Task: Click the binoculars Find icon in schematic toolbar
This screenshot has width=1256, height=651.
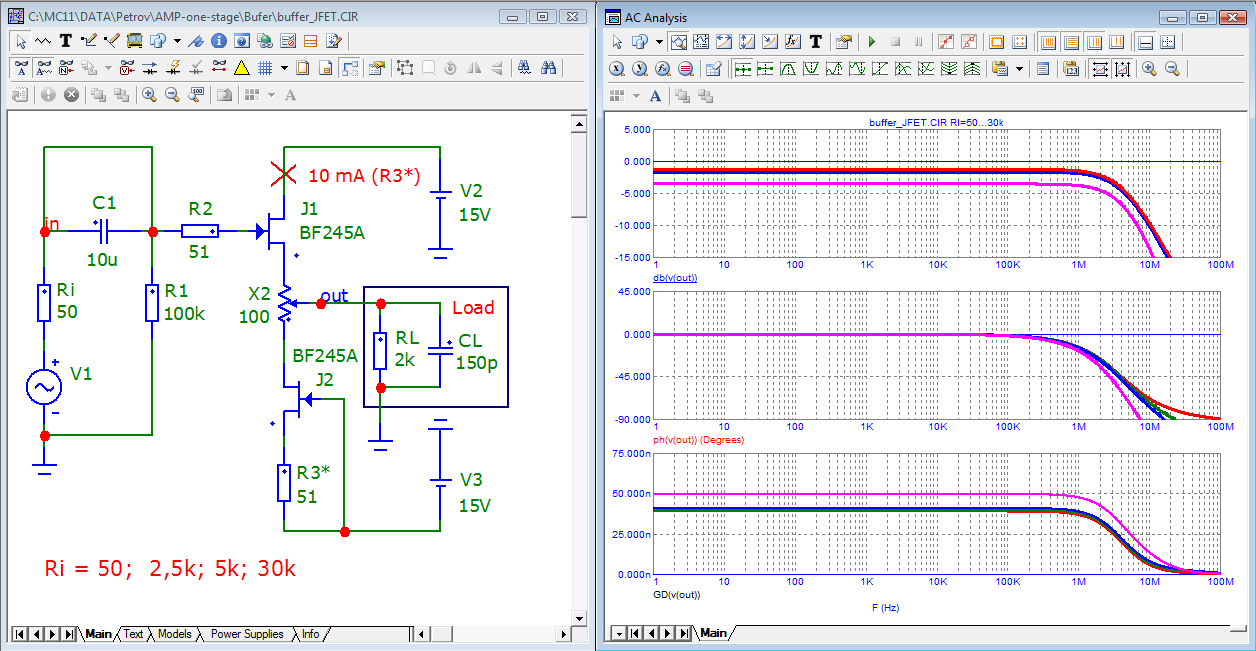Action: pos(548,68)
